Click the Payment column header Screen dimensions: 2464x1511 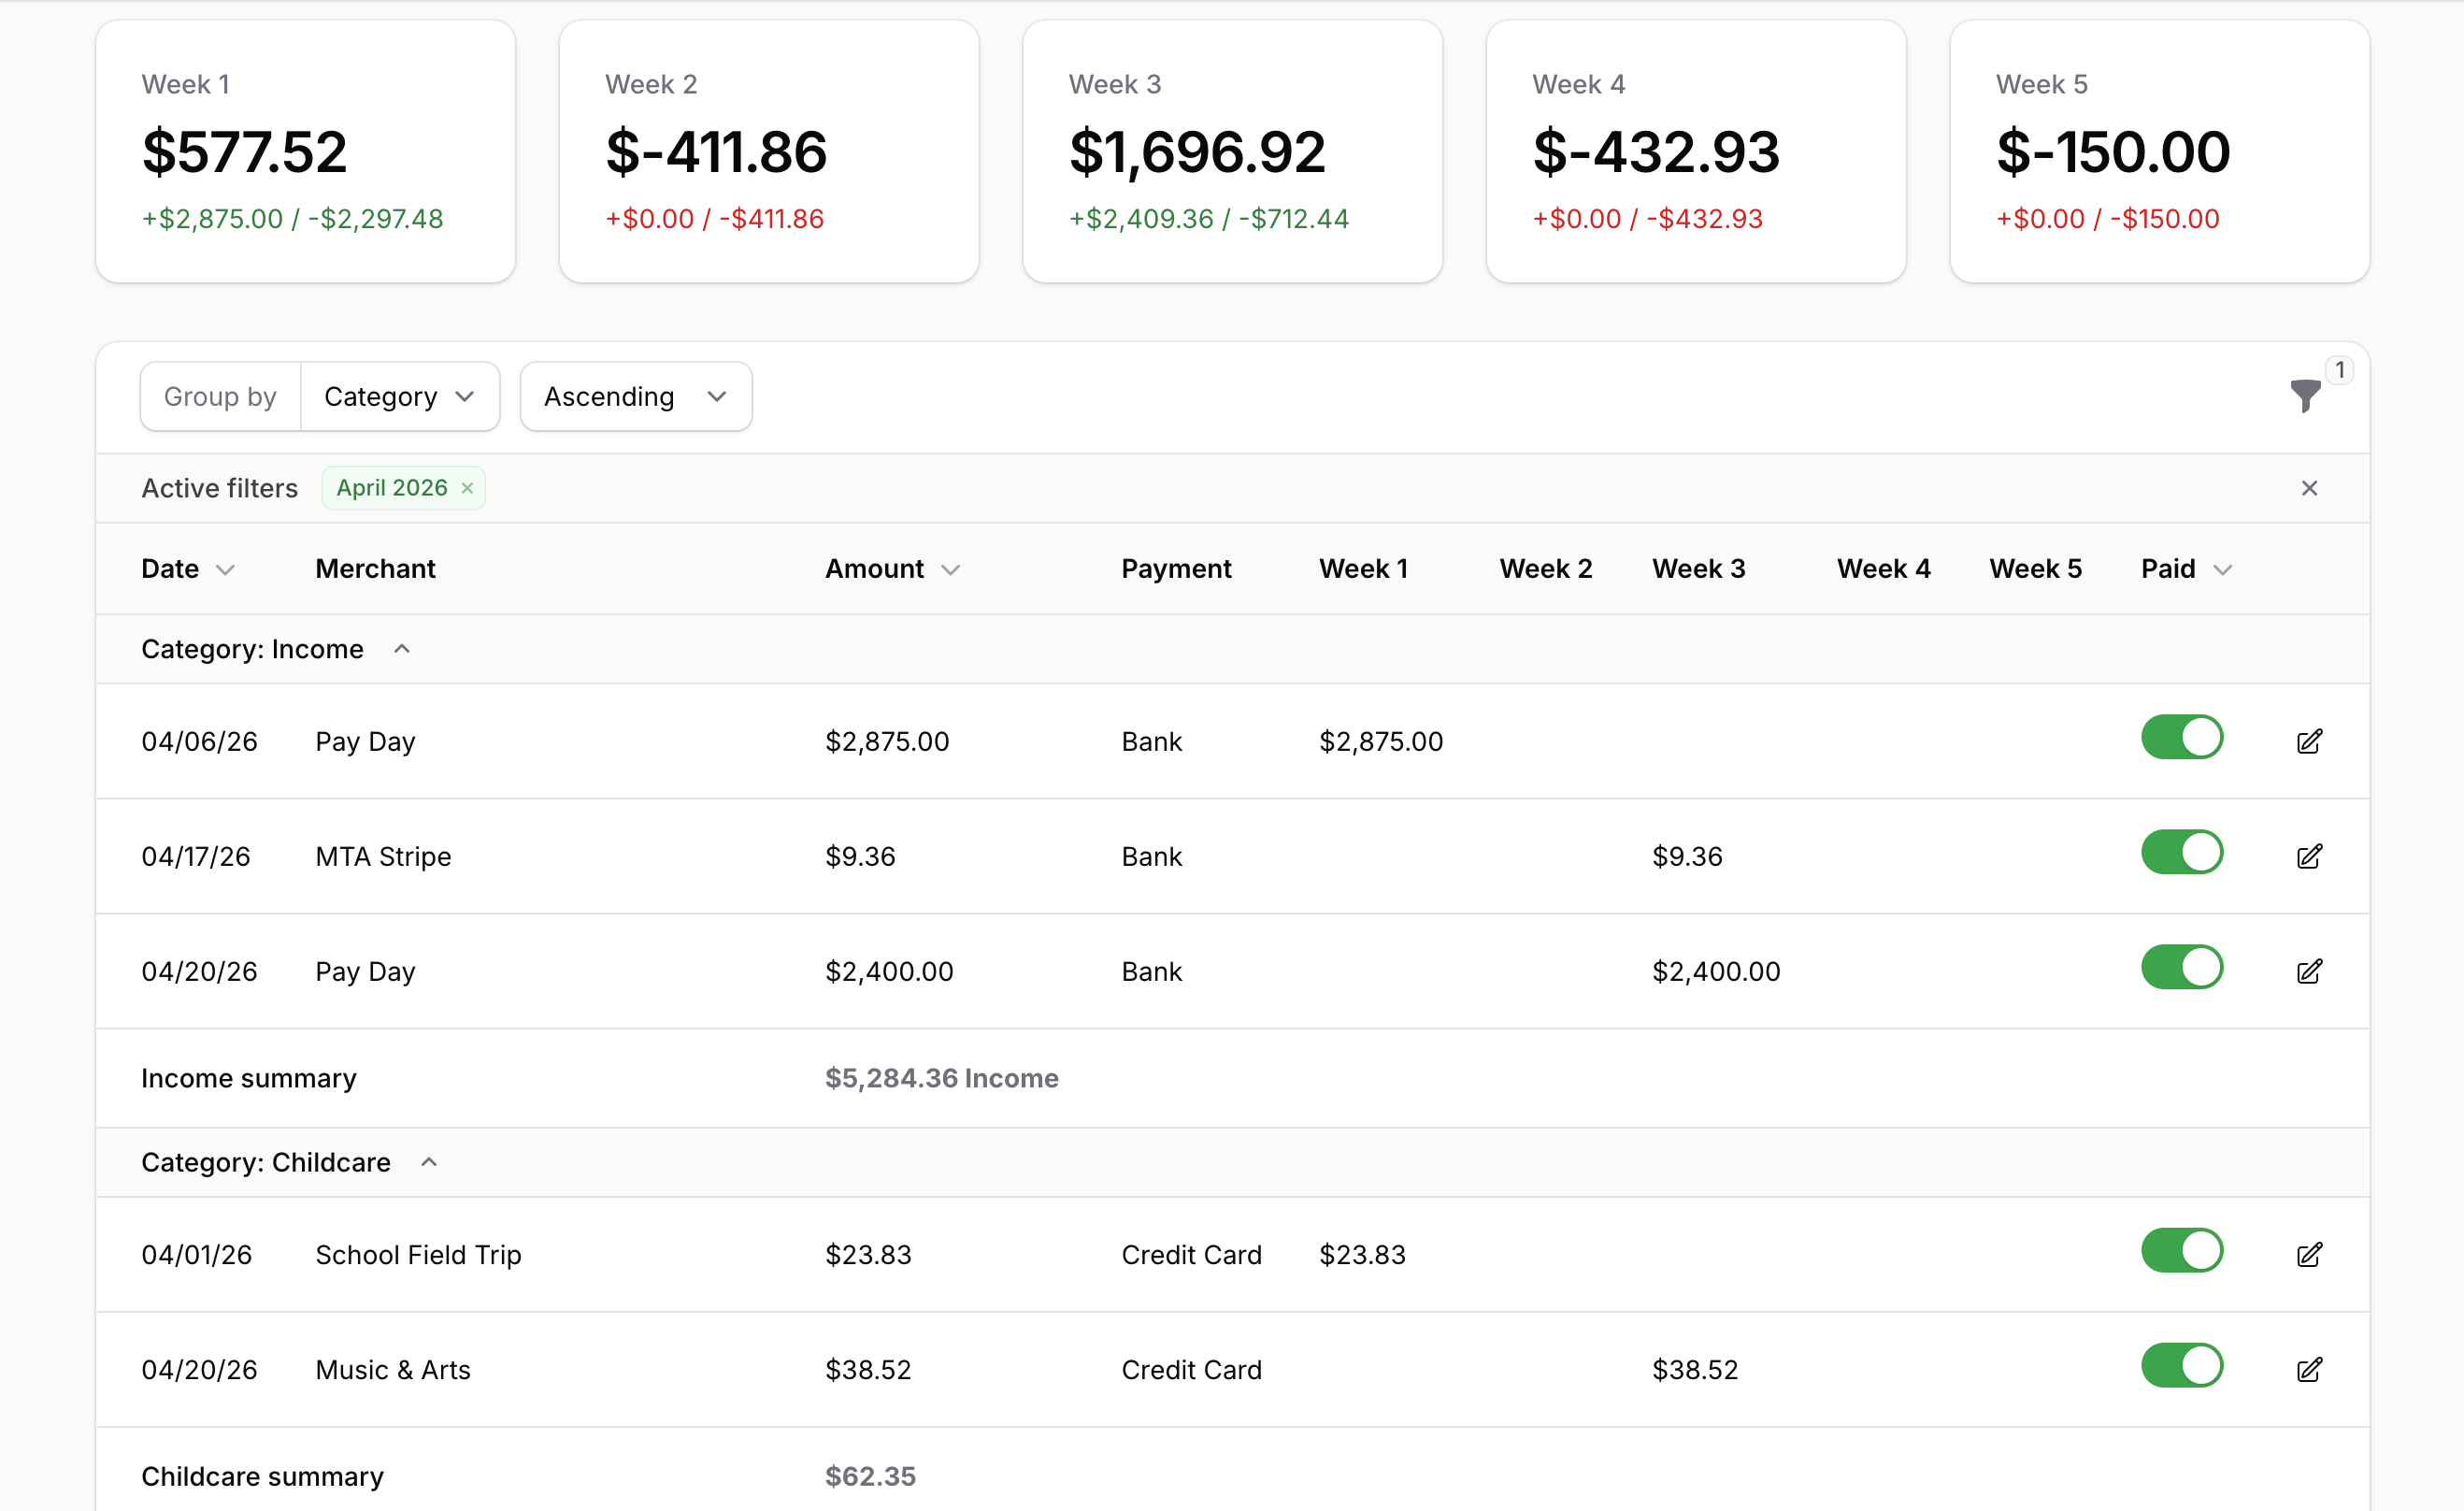tap(1176, 569)
